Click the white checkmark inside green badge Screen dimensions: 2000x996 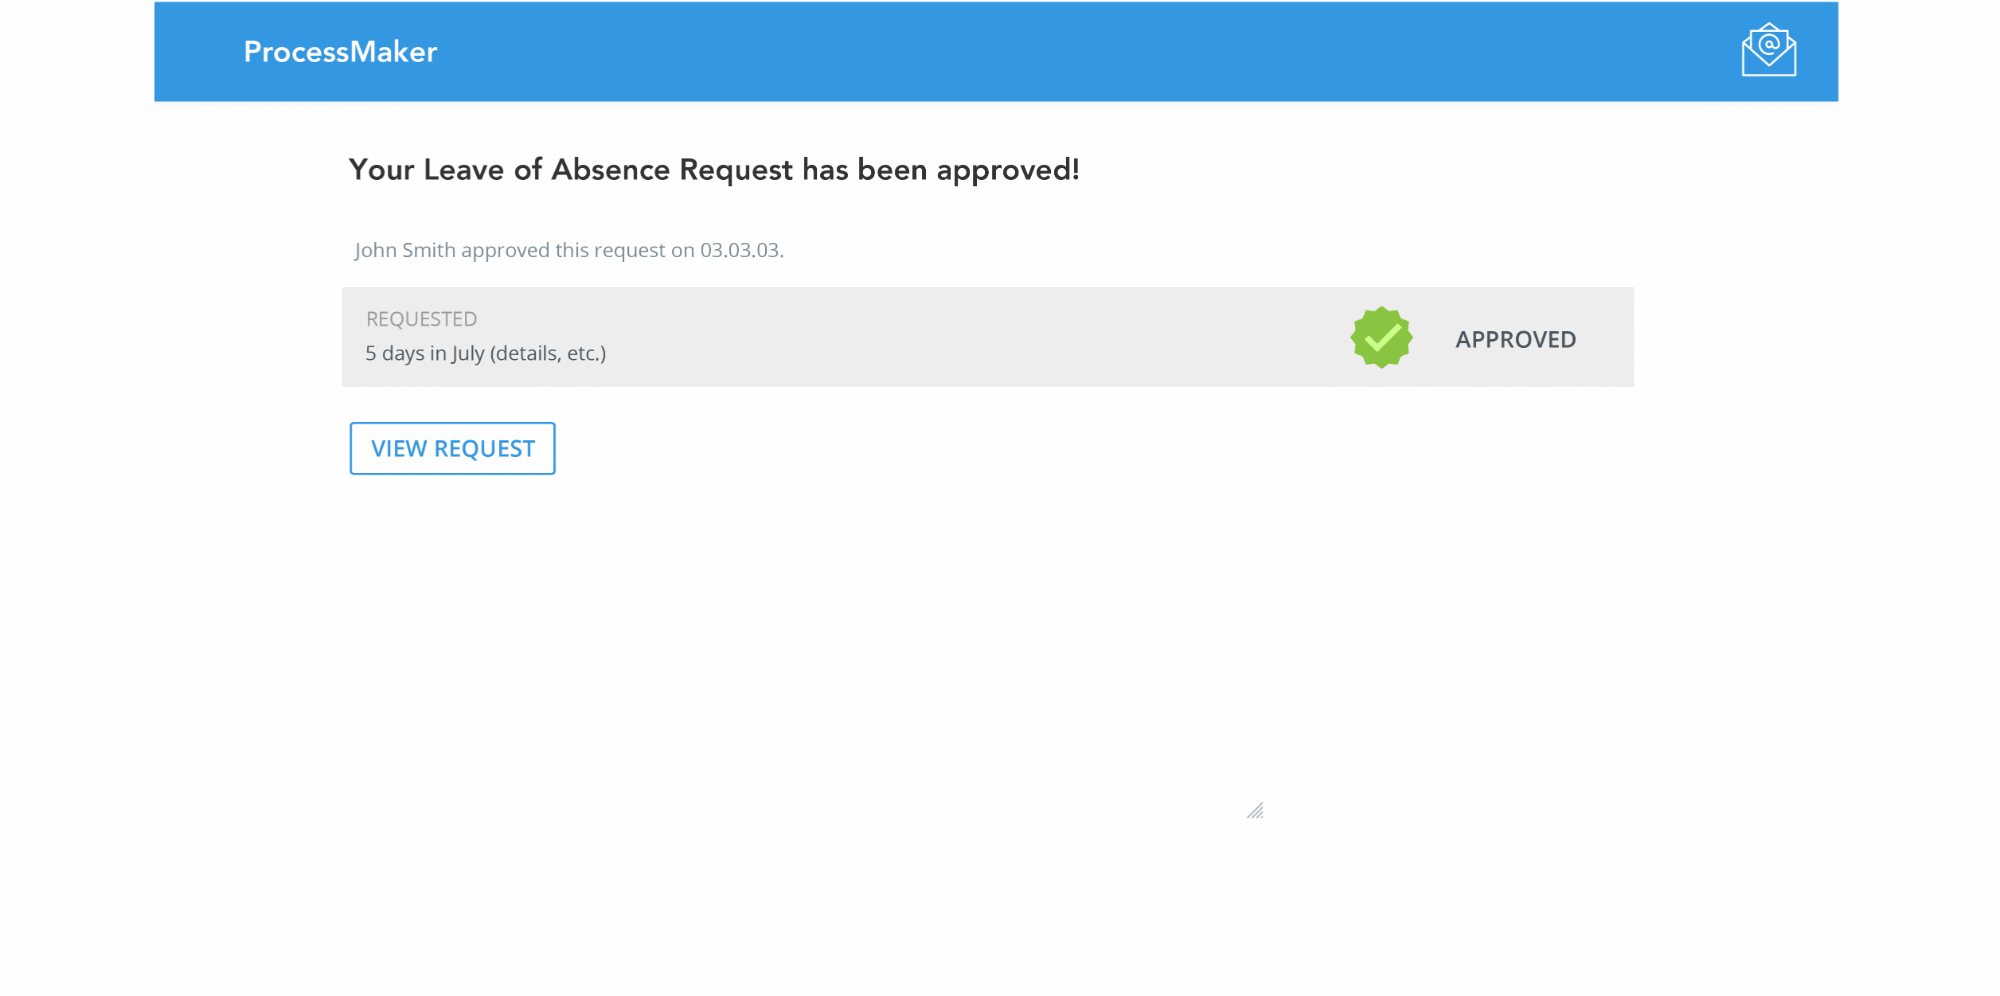click(x=1382, y=338)
